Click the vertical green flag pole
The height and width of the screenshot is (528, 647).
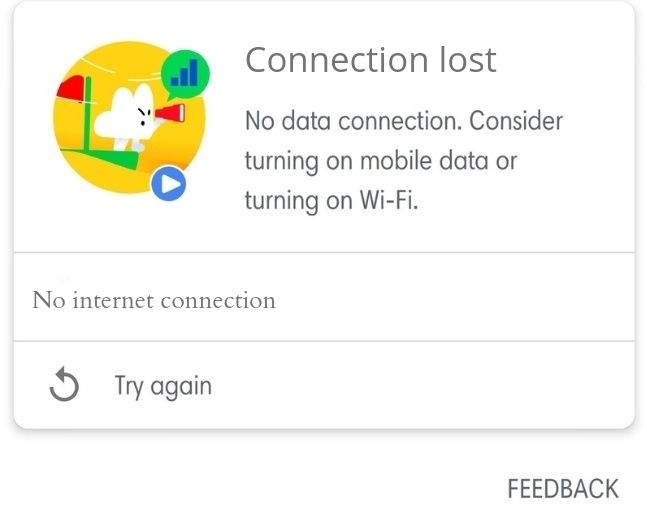pyautogui.click(x=87, y=113)
